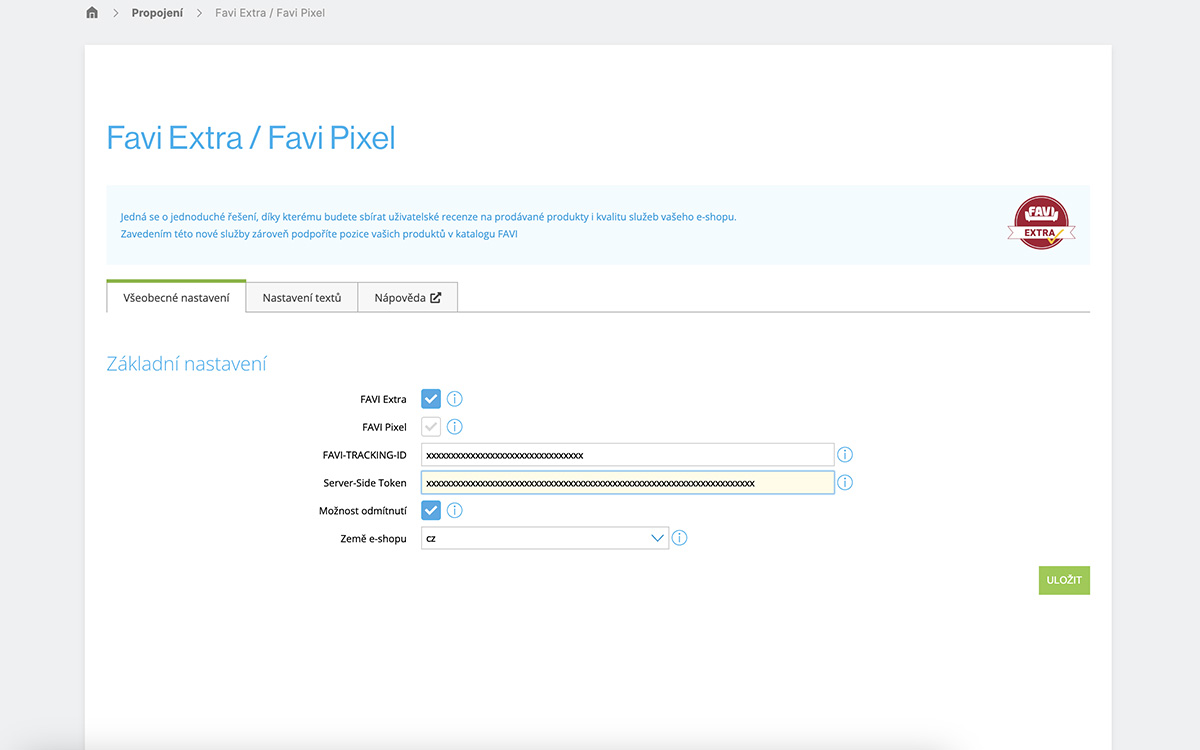Select Všeobecné nastavení tab

(x=176, y=297)
